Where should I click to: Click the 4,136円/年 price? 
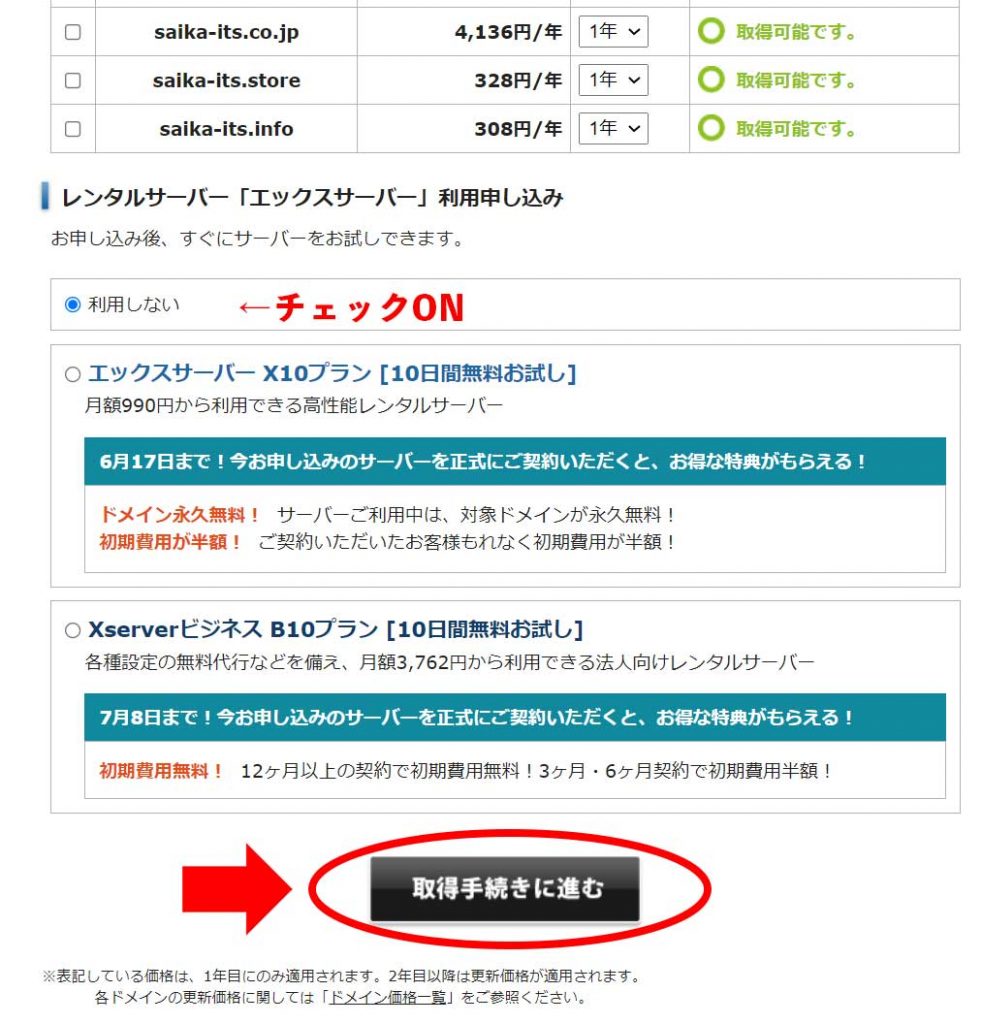tap(509, 32)
